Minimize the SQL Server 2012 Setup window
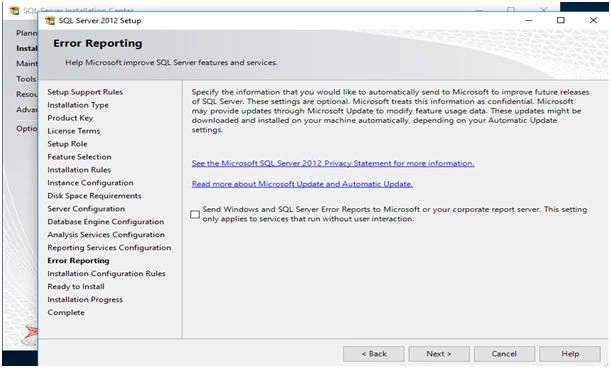 [529, 20]
